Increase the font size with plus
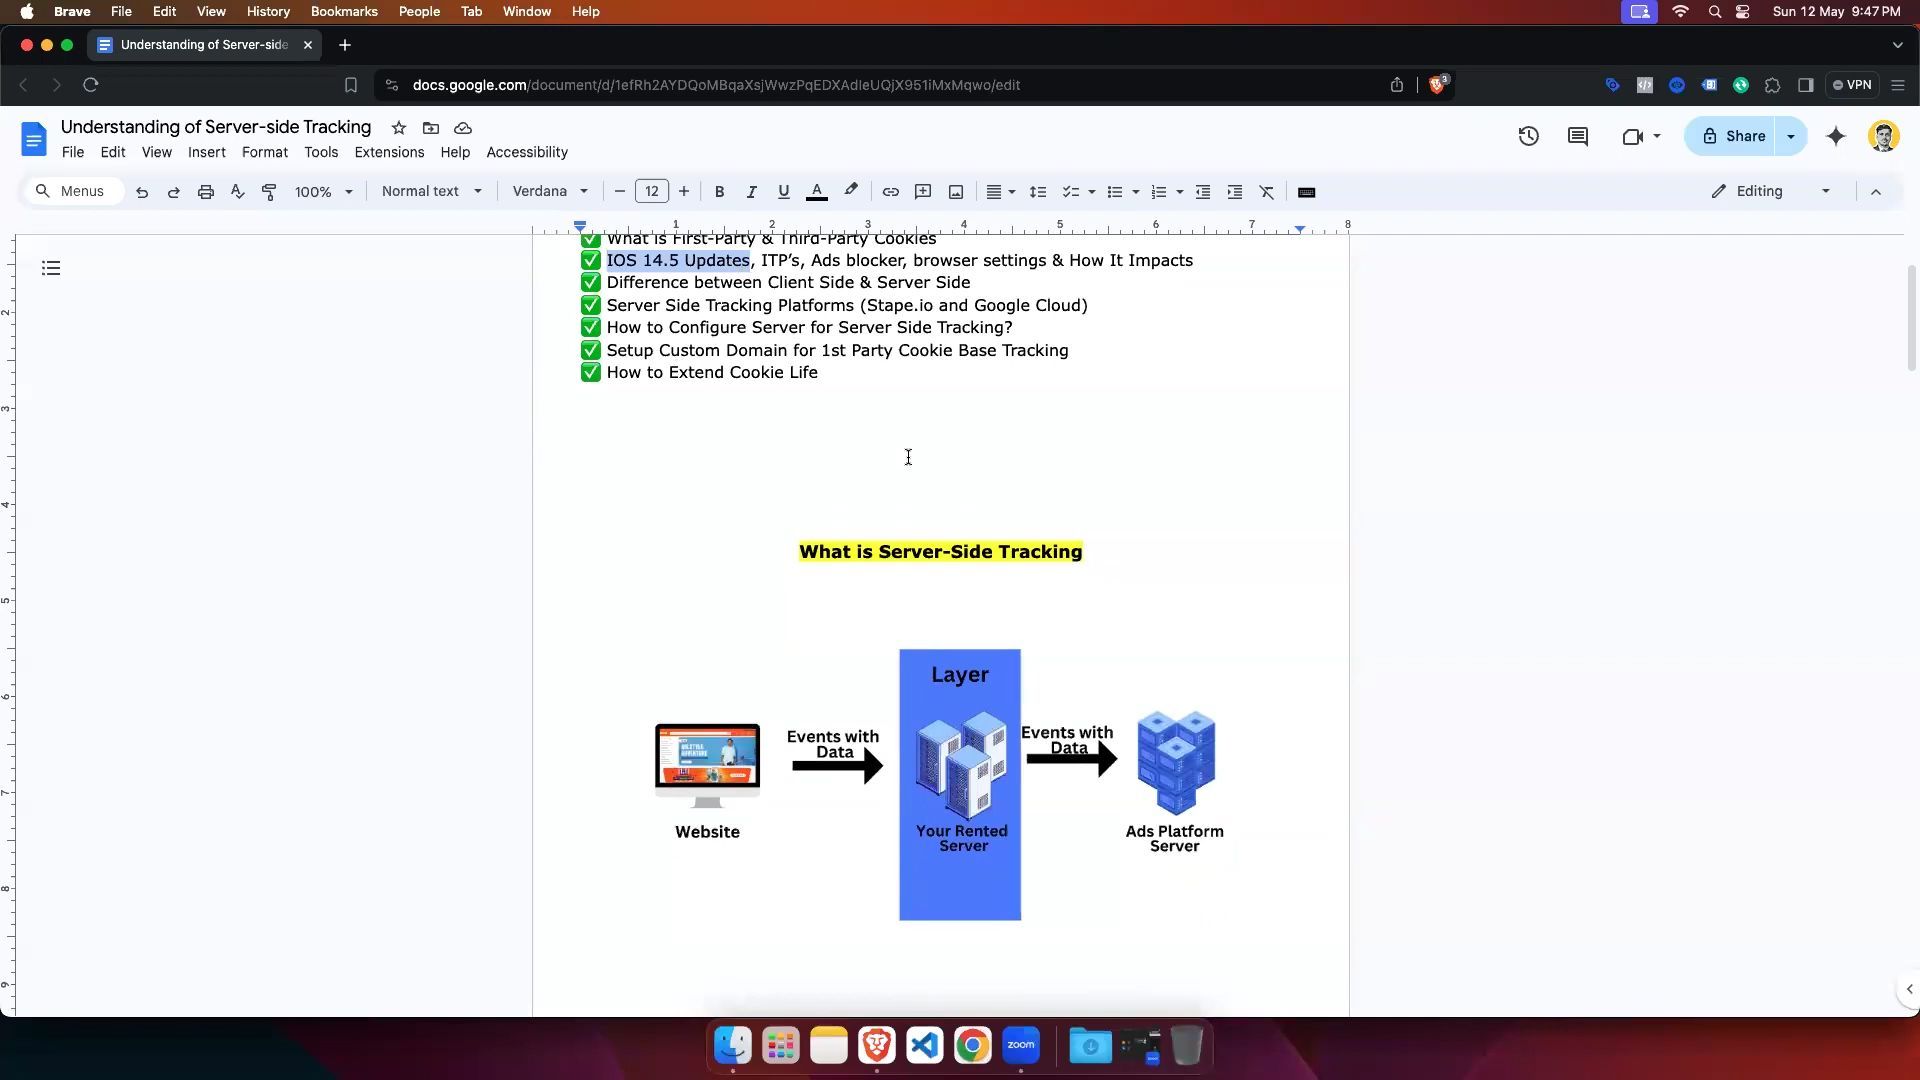The width and height of the screenshot is (1920, 1080). tap(684, 192)
